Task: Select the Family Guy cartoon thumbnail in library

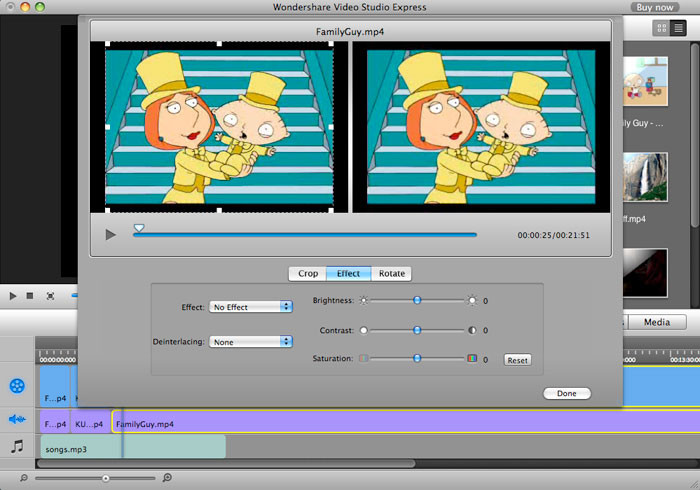Action: pos(645,81)
